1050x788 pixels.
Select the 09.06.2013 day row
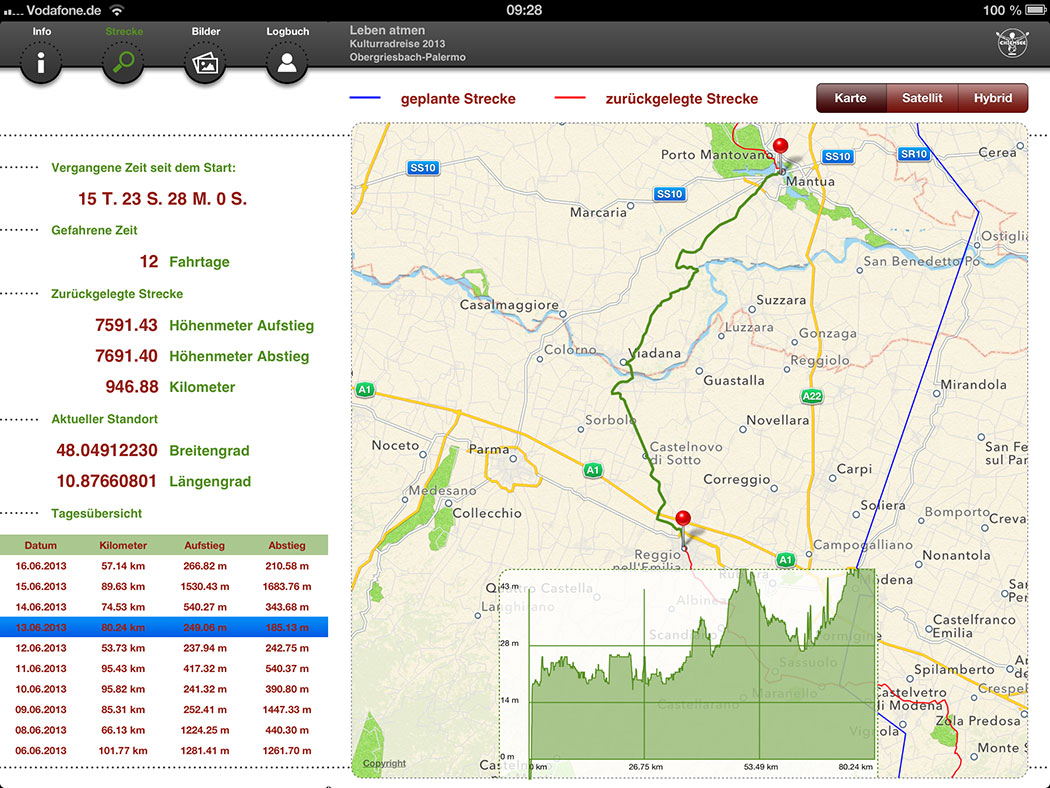tap(164, 710)
